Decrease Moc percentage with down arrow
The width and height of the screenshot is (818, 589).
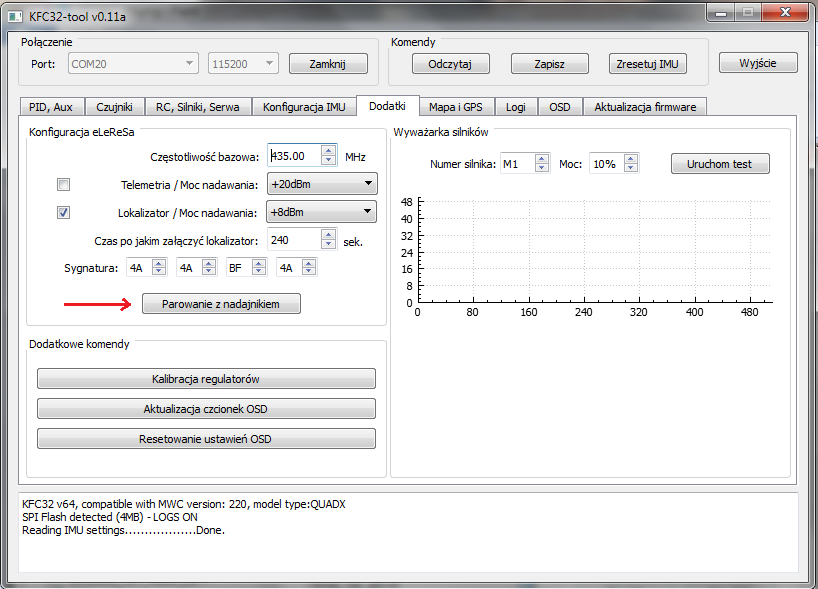[x=630, y=168]
